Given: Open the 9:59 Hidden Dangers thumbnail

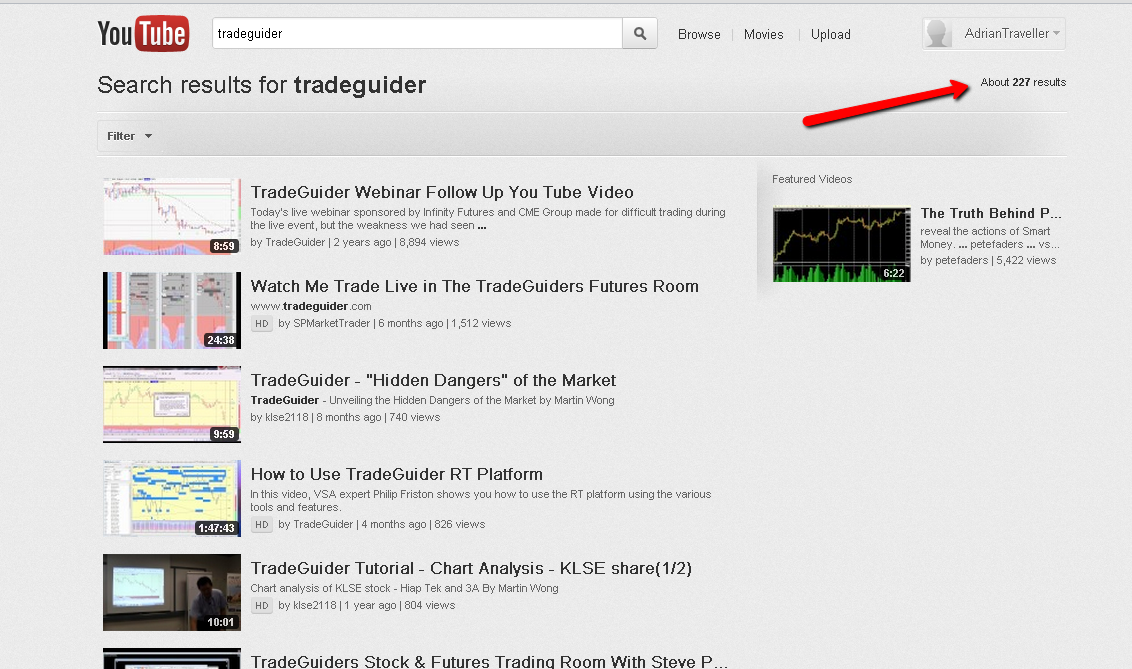Looking at the screenshot, I should (172, 404).
